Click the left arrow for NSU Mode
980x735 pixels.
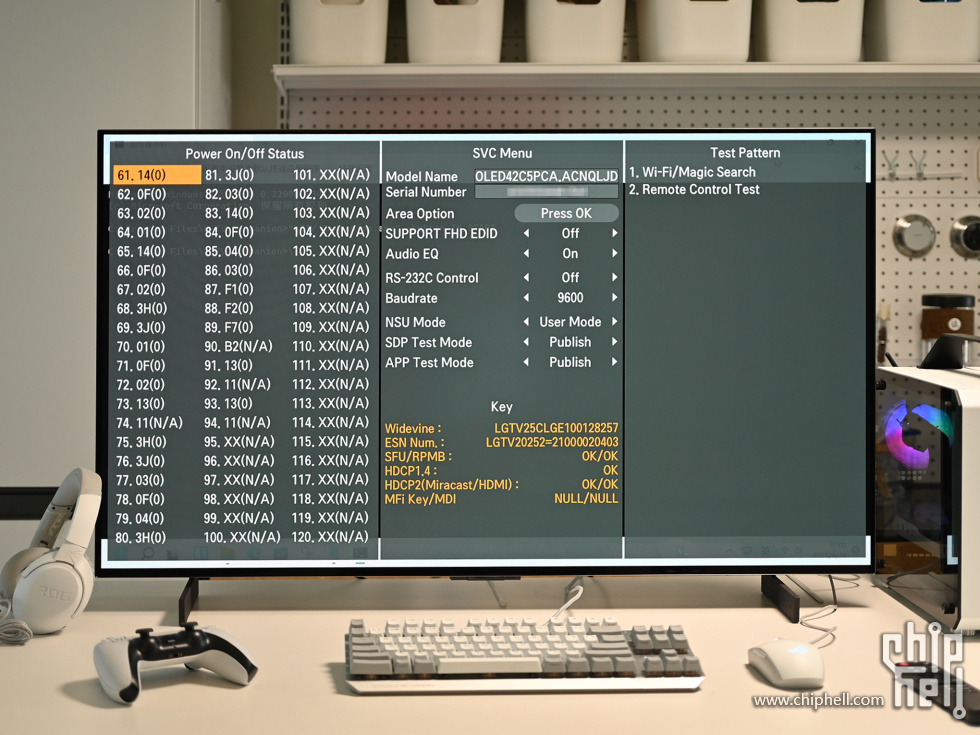coord(526,322)
